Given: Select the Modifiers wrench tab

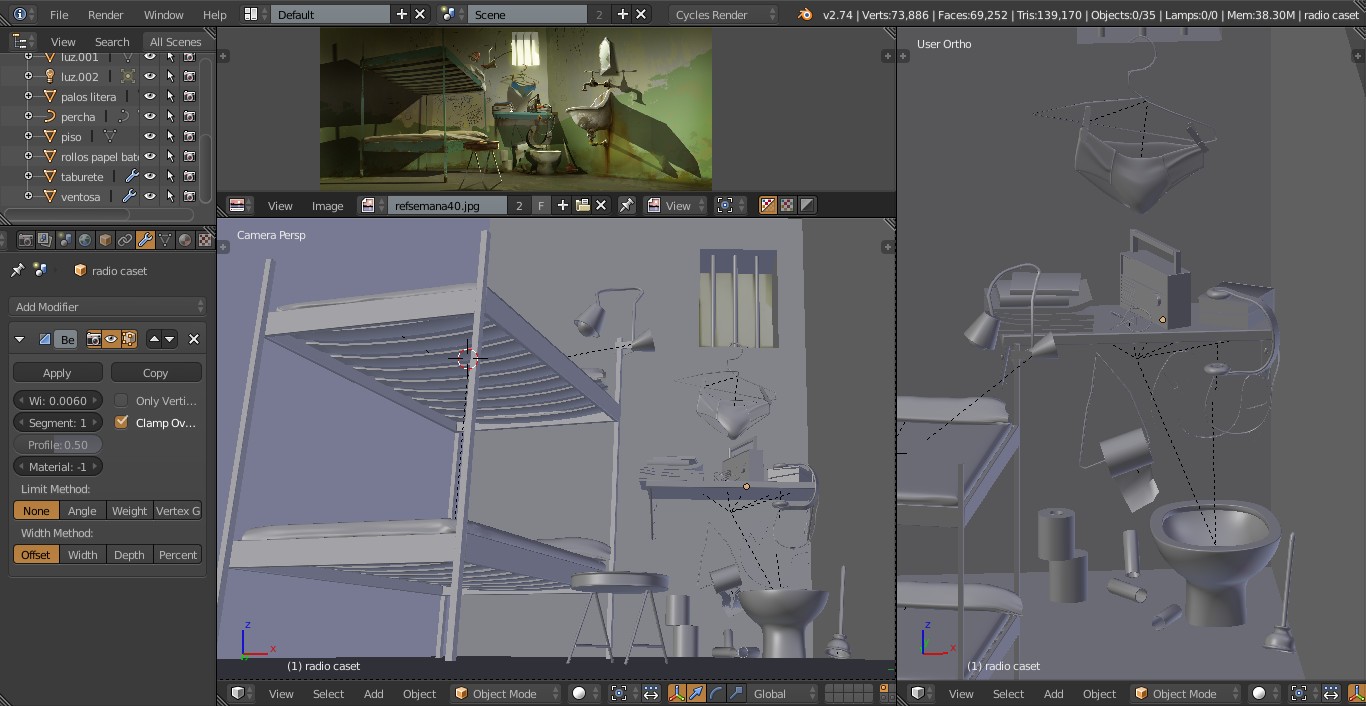Looking at the screenshot, I should click(x=145, y=240).
